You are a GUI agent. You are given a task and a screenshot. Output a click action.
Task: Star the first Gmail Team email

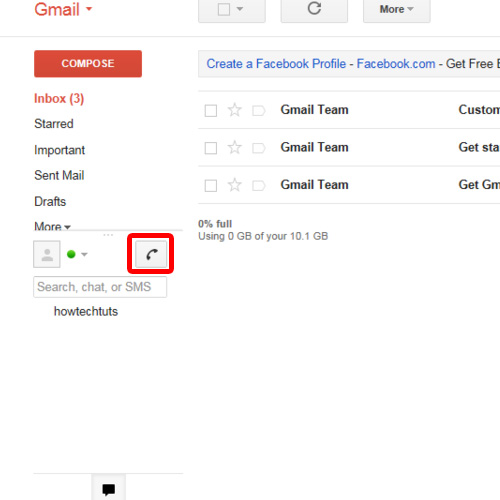coord(235,110)
